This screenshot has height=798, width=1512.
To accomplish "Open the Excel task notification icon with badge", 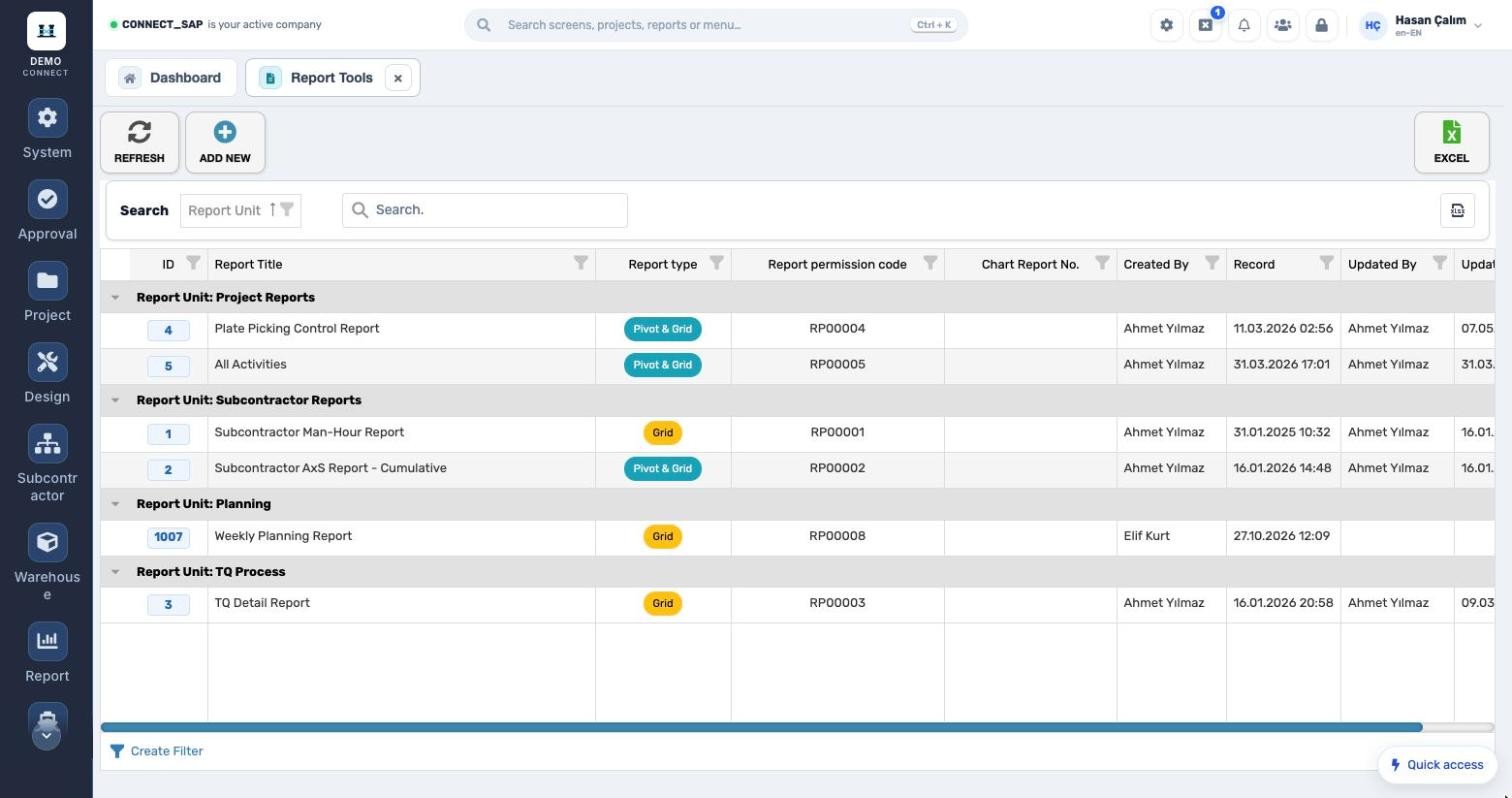I will (x=1205, y=25).
